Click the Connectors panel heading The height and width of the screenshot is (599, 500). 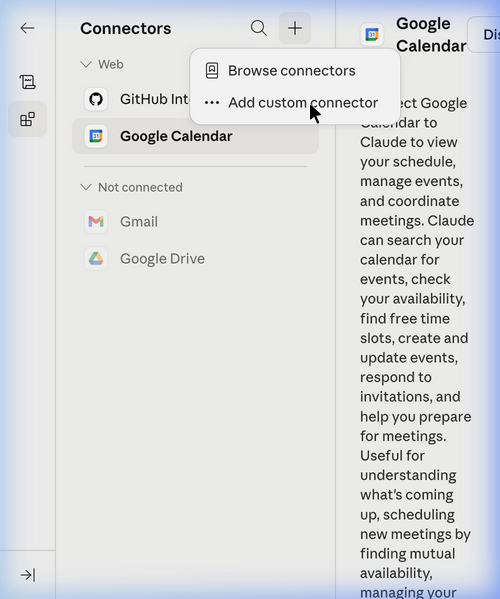pos(126,28)
